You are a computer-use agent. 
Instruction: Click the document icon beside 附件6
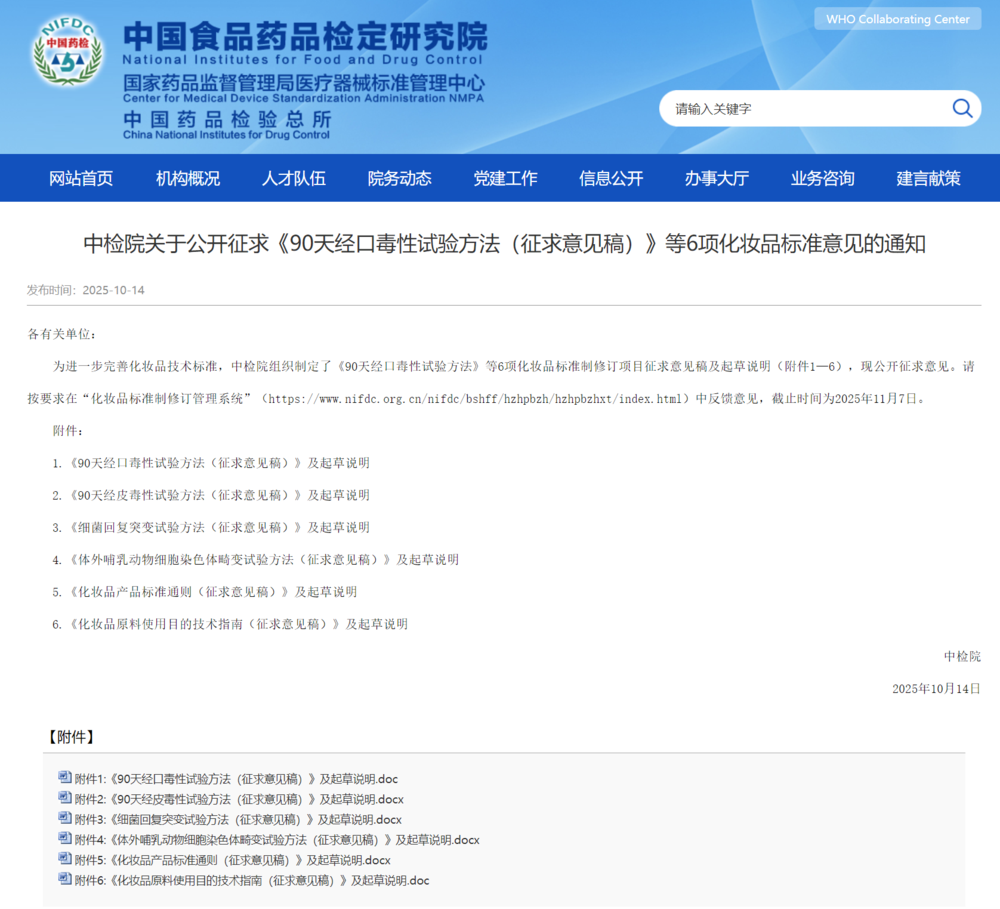[x=65, y=880]
